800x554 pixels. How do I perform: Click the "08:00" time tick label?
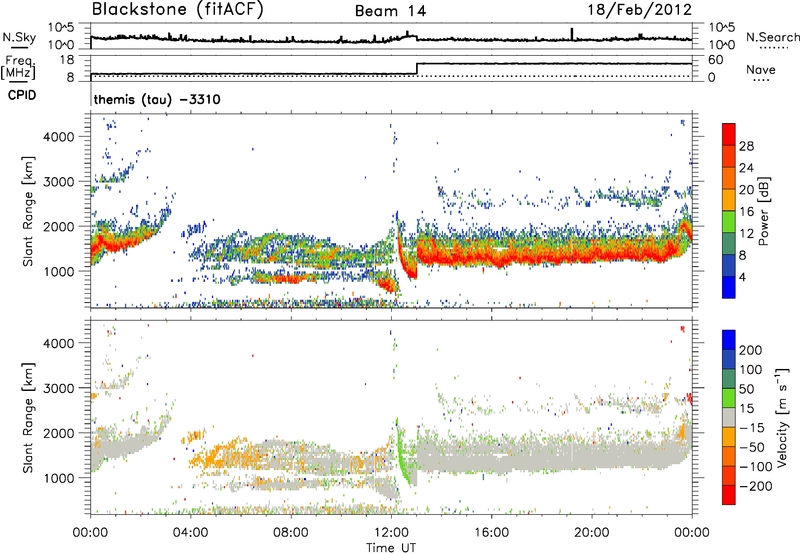pyautogui.click(x=291, y=533)
